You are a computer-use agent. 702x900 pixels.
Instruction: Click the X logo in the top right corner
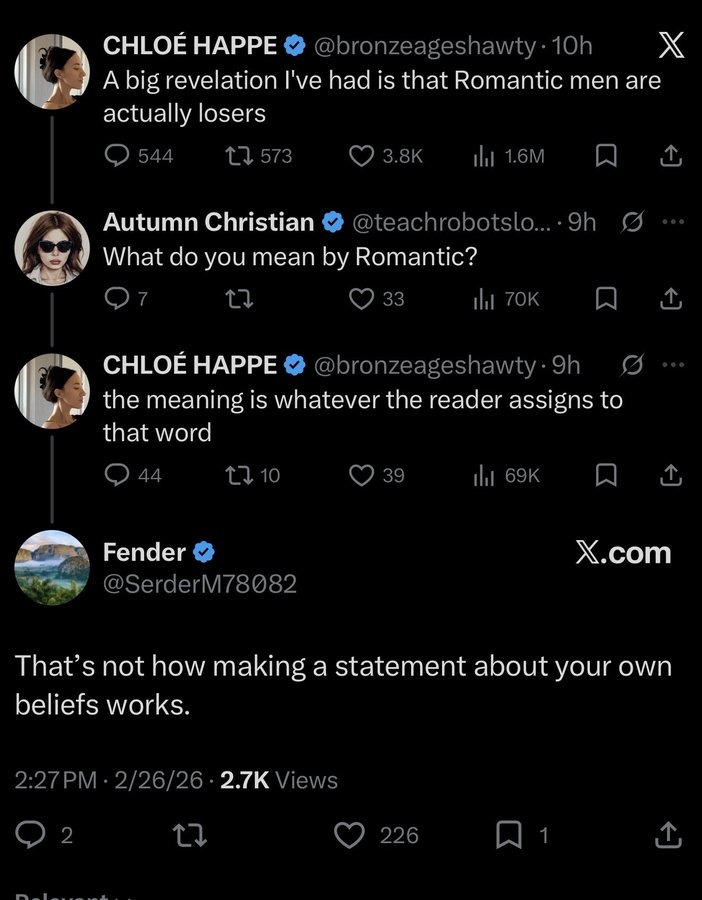click(x=671, y=45)
